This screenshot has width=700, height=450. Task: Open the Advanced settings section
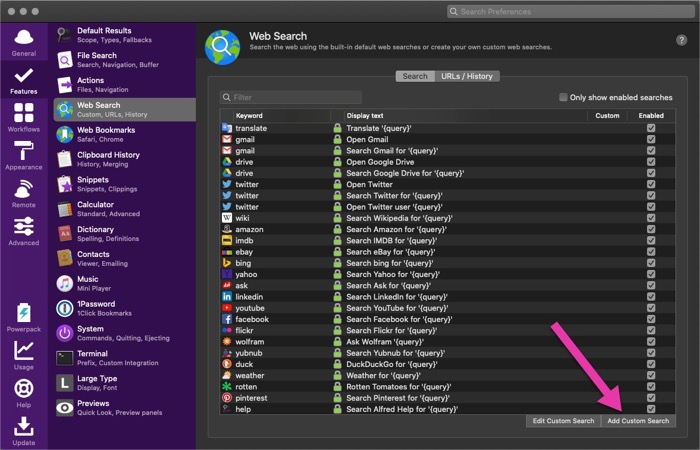(24, 231)
